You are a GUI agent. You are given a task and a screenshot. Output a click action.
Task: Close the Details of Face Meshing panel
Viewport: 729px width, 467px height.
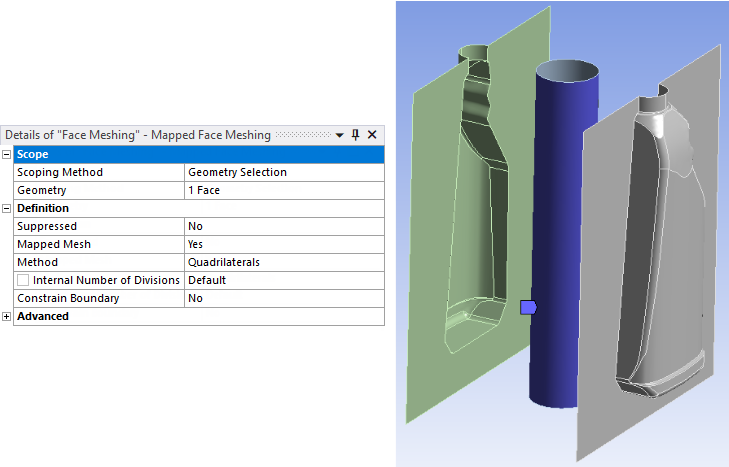tap(372, 135)
